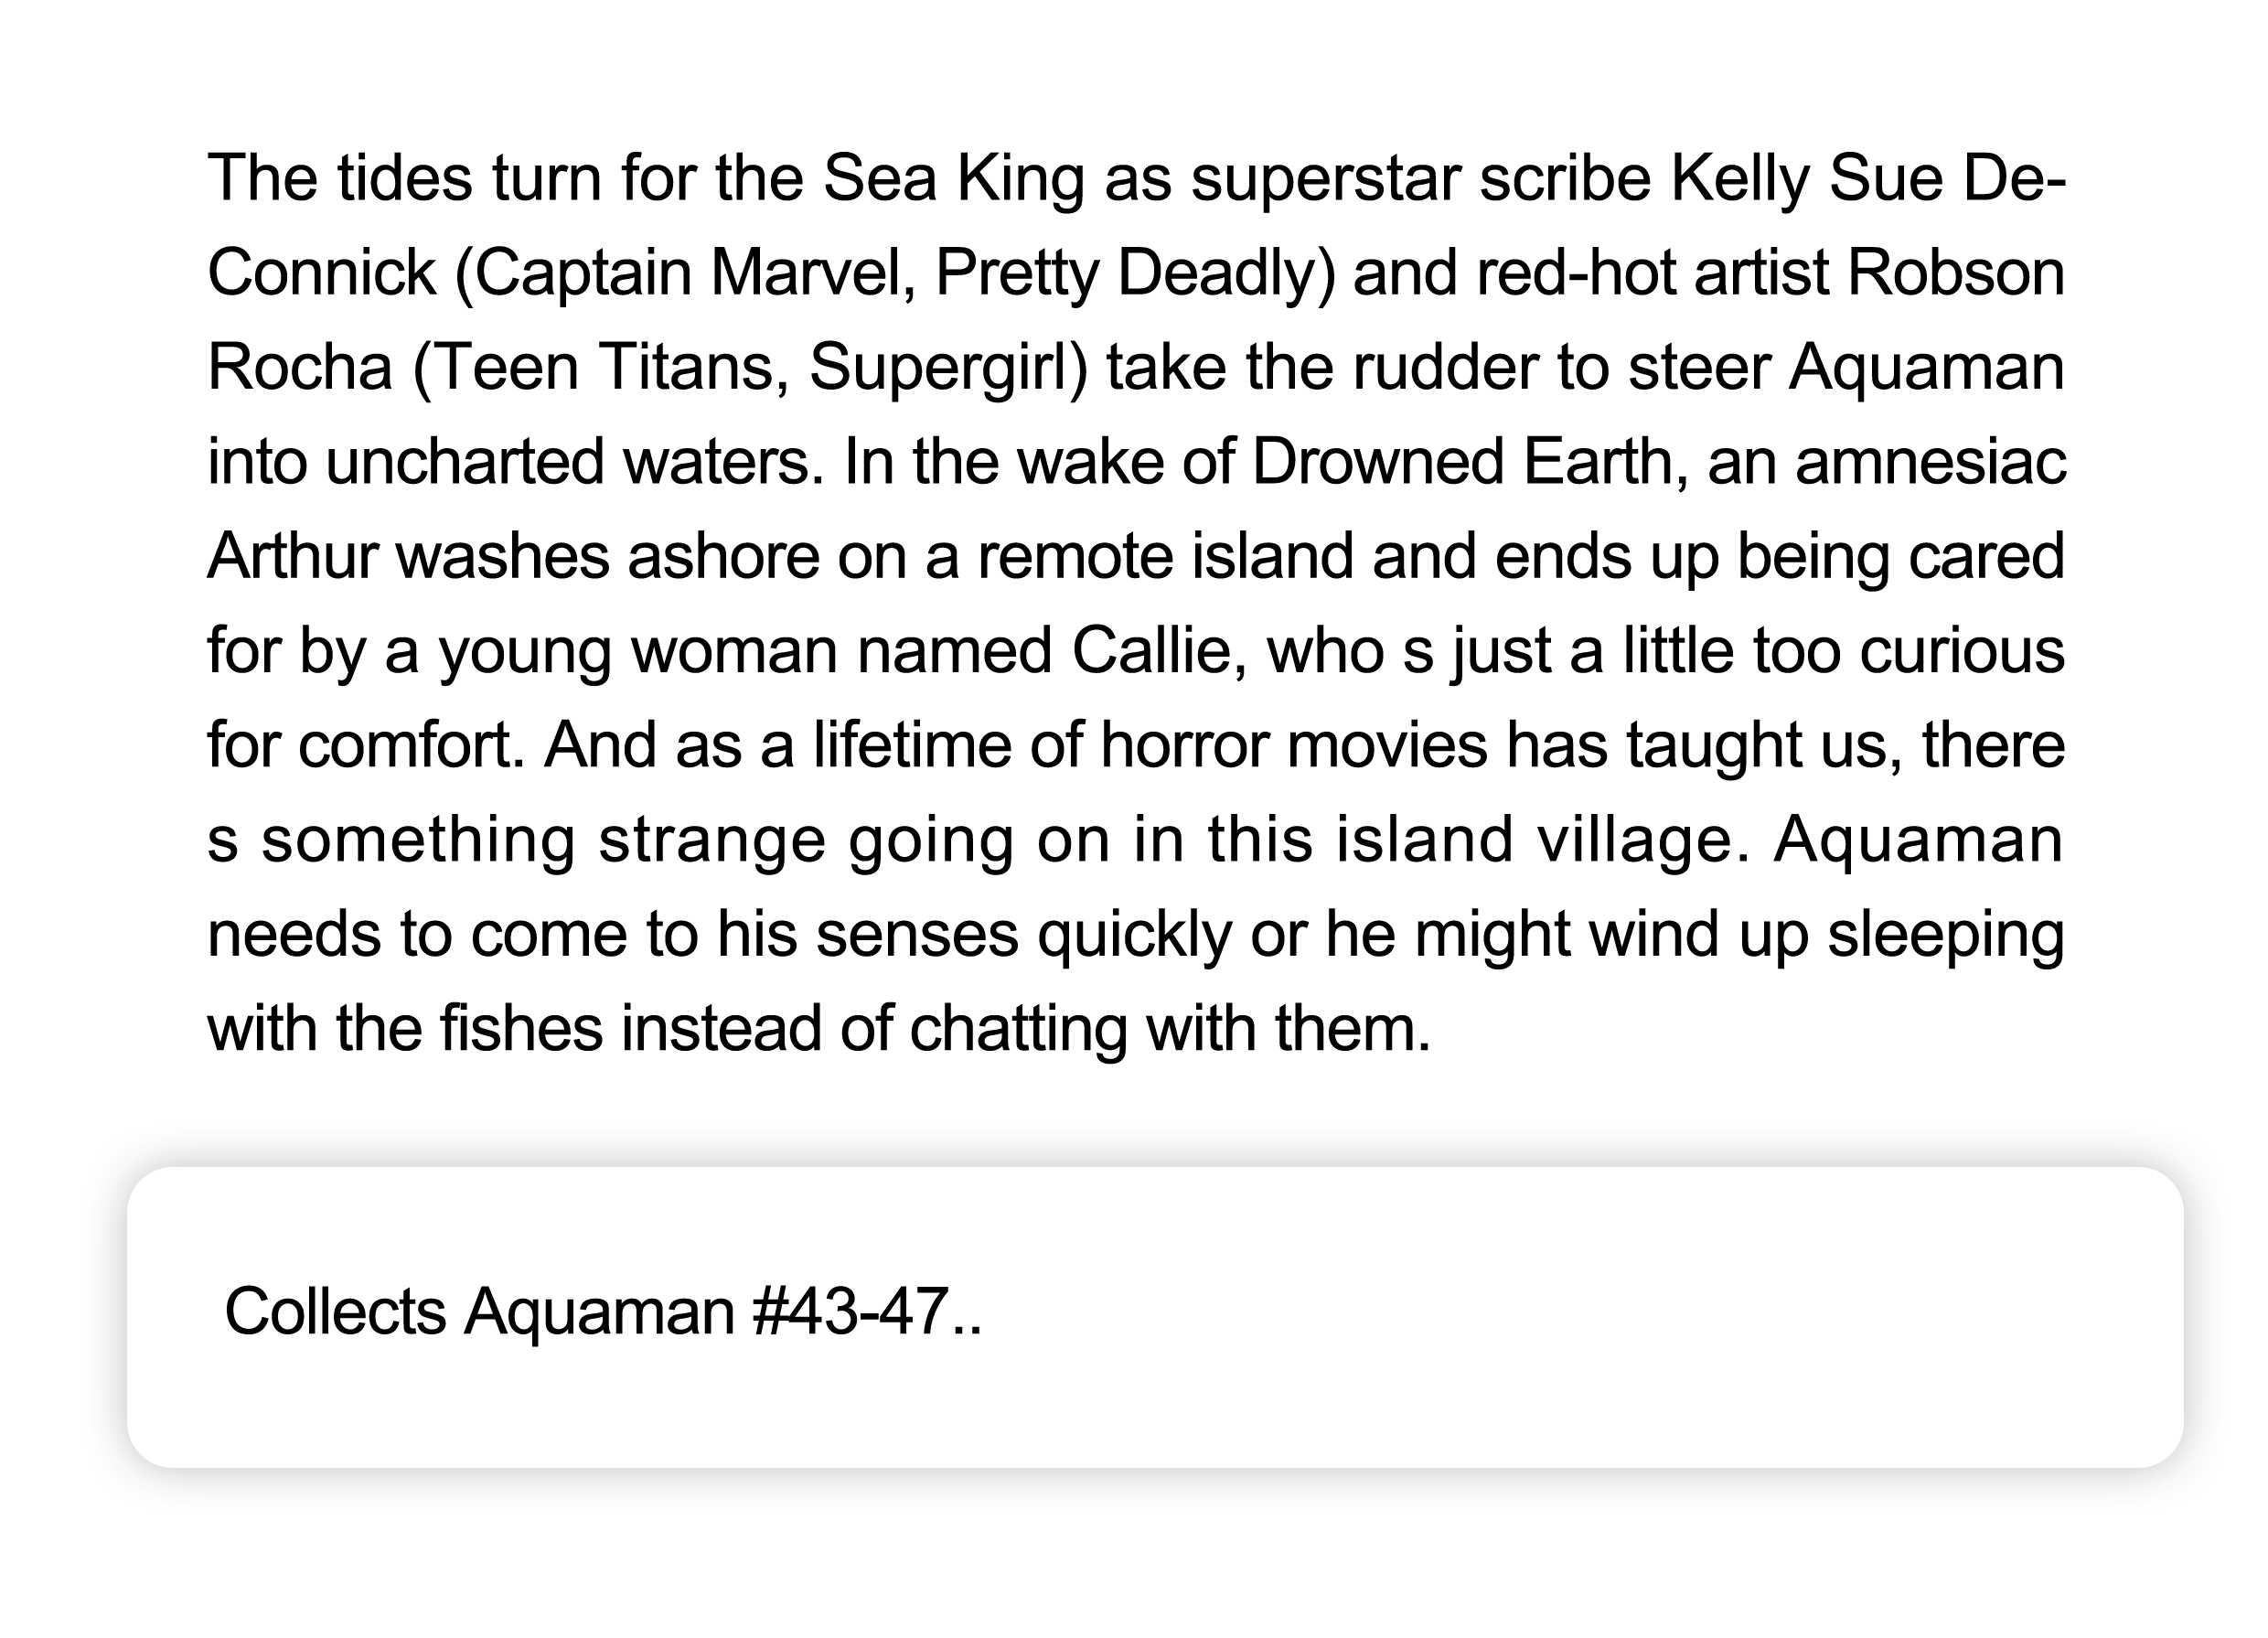Click the word 'Supergirl'
Viewport: 2268px width, 1638px height.
coord(940,367)
